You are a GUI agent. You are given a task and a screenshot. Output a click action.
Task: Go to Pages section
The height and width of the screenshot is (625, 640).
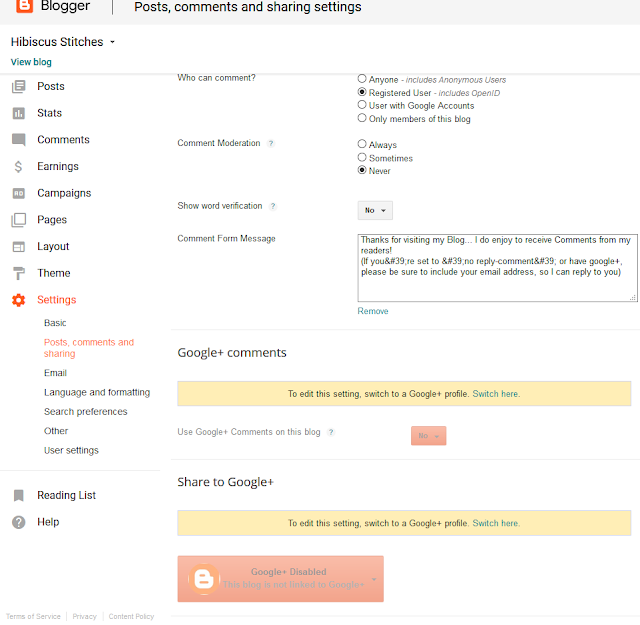(52, 220)
